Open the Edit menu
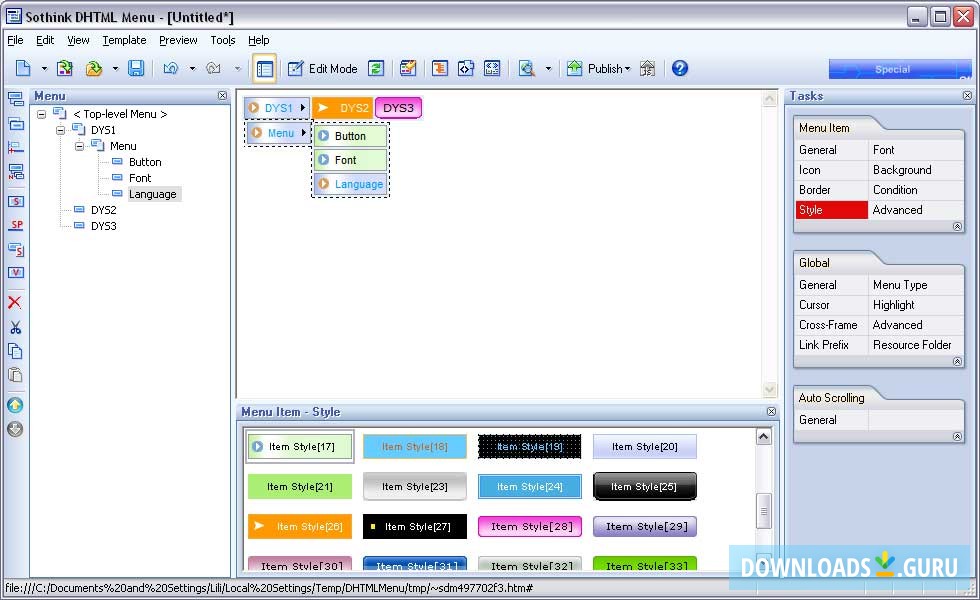980x600 pixels. (45, 40)
